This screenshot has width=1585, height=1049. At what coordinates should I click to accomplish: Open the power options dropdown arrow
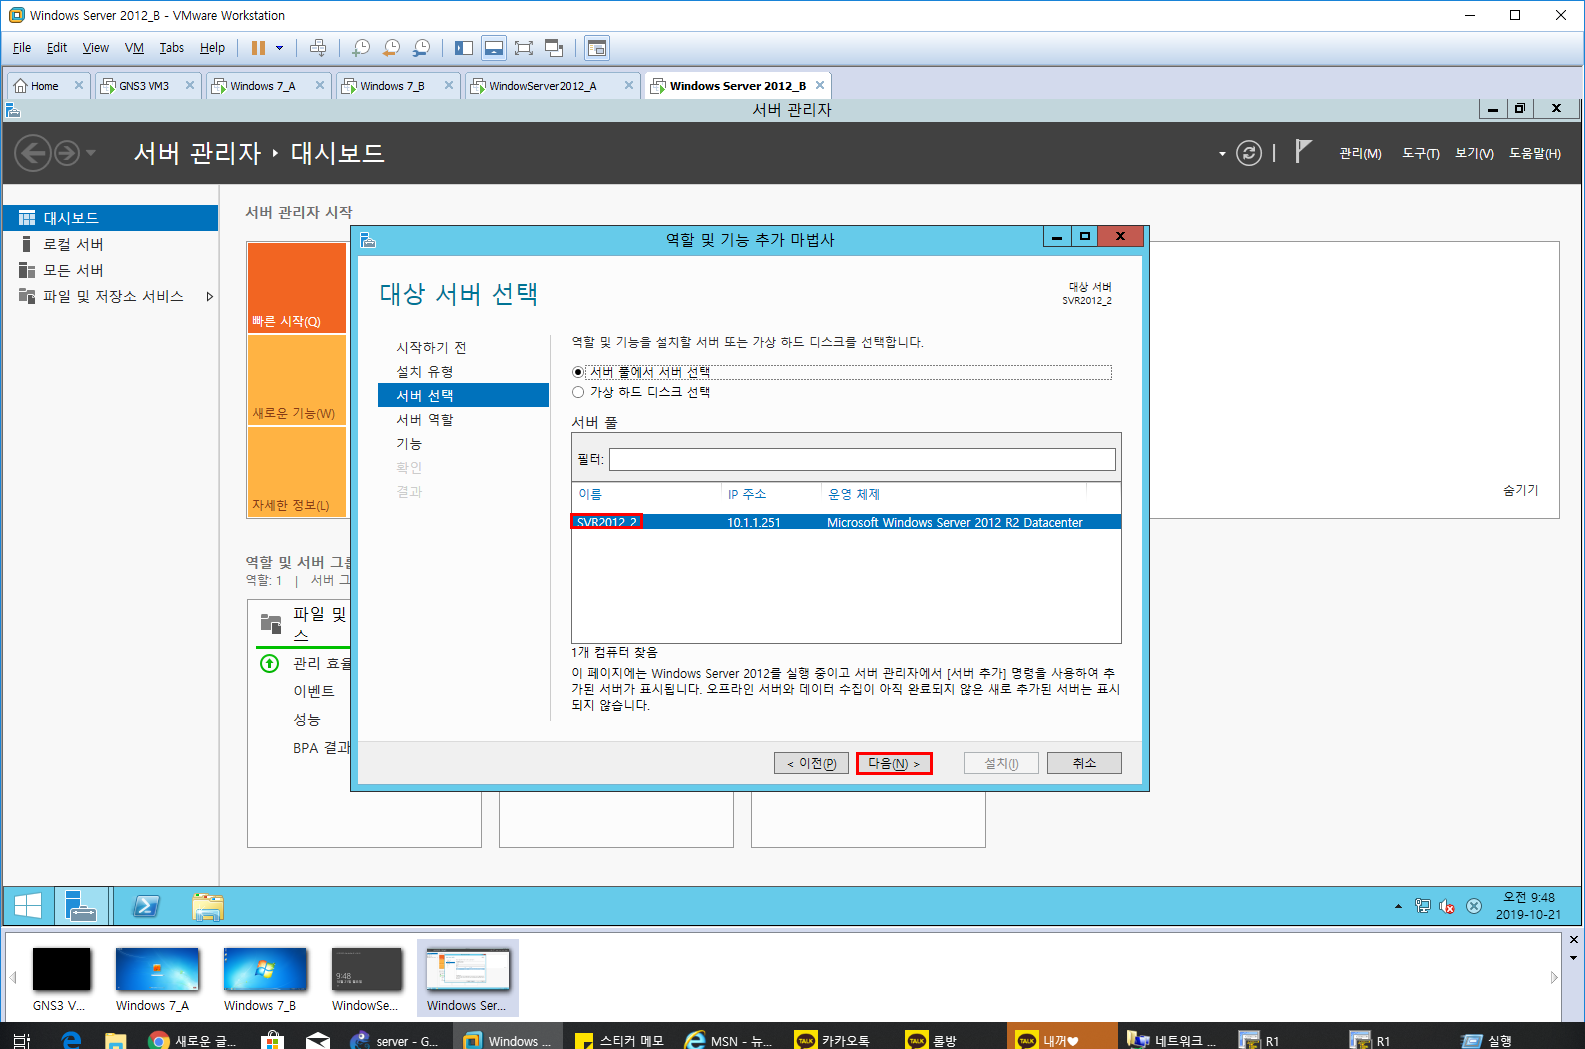pyautogui.click(x=280, y=48)
